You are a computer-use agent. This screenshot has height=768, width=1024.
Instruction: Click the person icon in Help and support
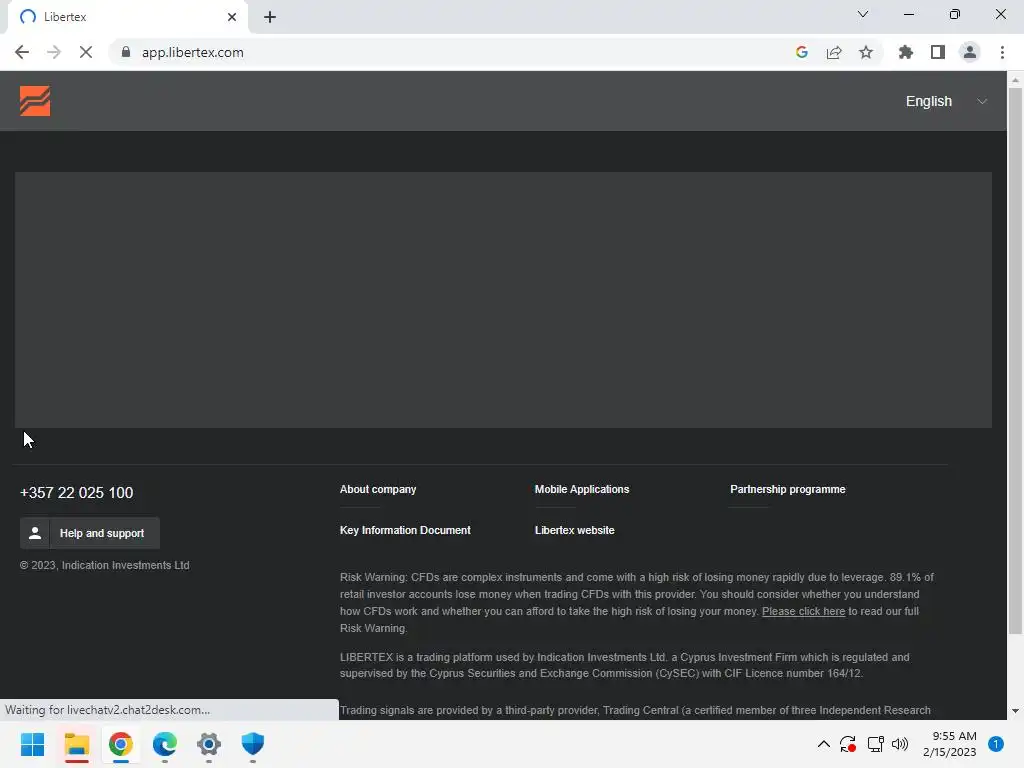pos(35,533)
